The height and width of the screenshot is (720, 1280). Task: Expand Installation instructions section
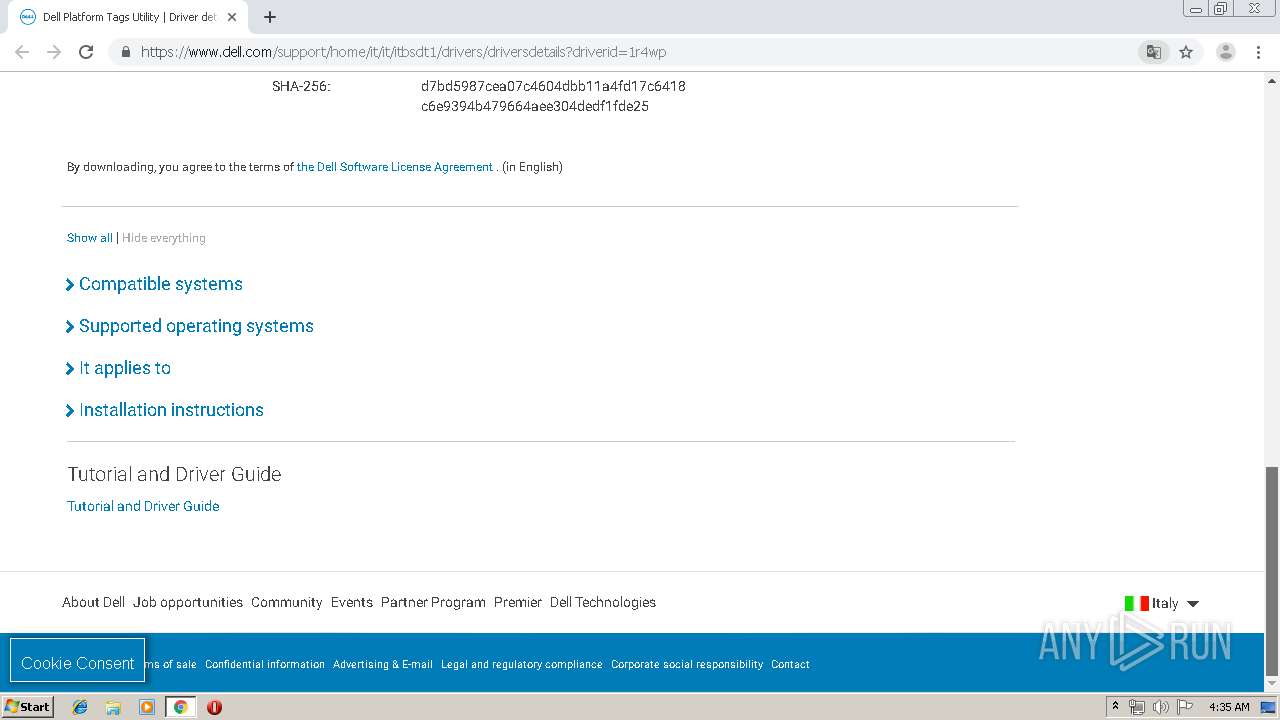164,410
